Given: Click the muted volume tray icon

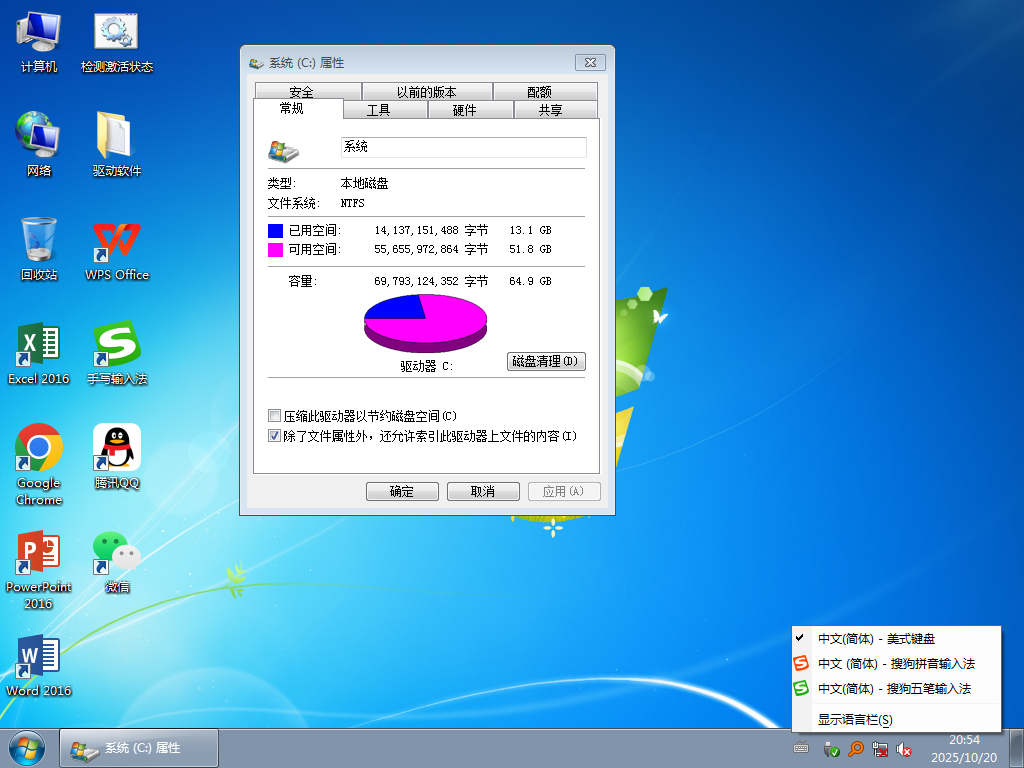Looking at the screenshot, I should click(904, 748).
